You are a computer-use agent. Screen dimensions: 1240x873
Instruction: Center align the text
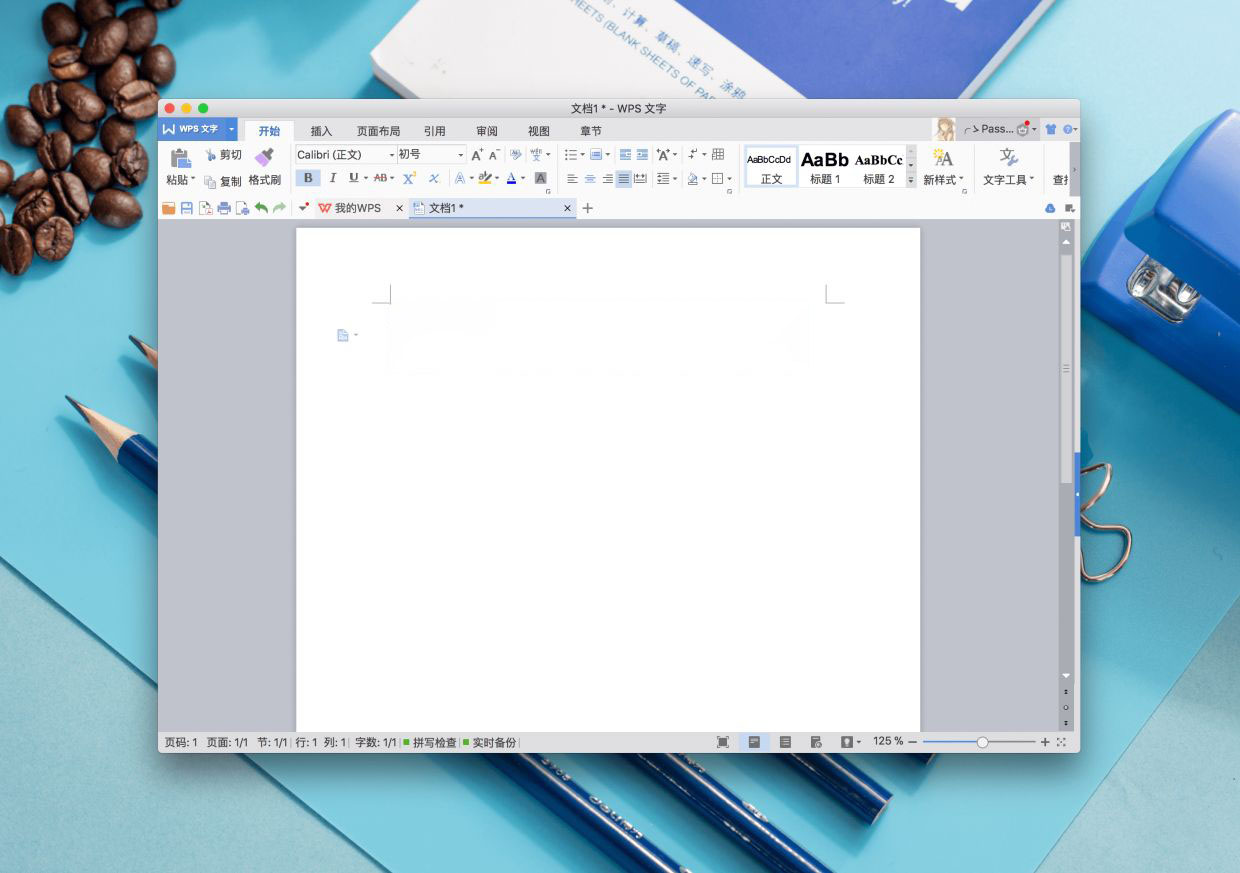point(590,179)
